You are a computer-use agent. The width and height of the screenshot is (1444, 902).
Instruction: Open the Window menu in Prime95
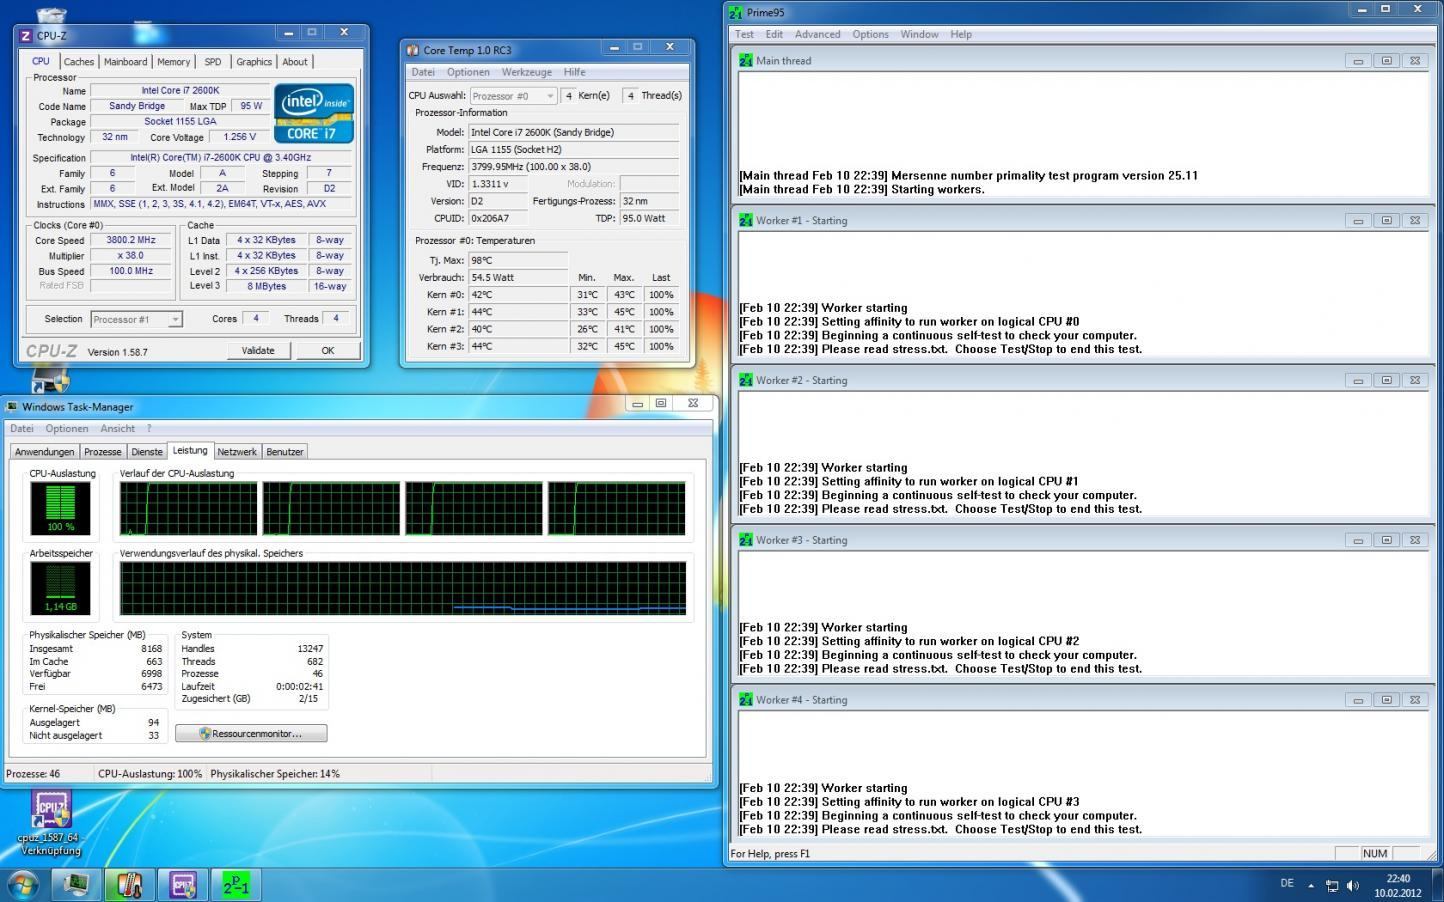(919, 34)
